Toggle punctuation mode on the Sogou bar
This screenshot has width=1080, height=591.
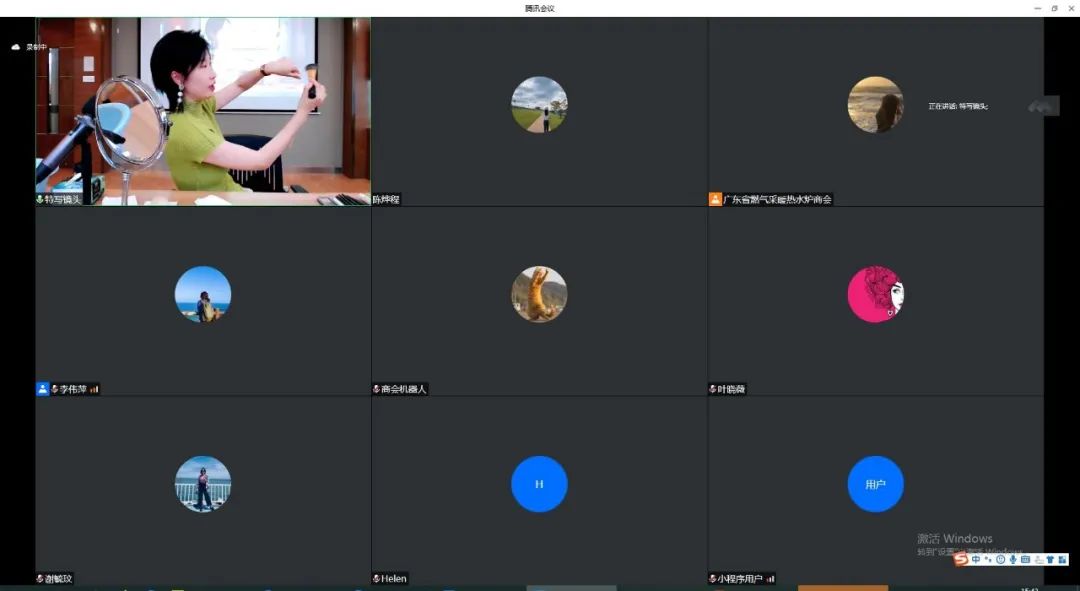coord(988,559)
